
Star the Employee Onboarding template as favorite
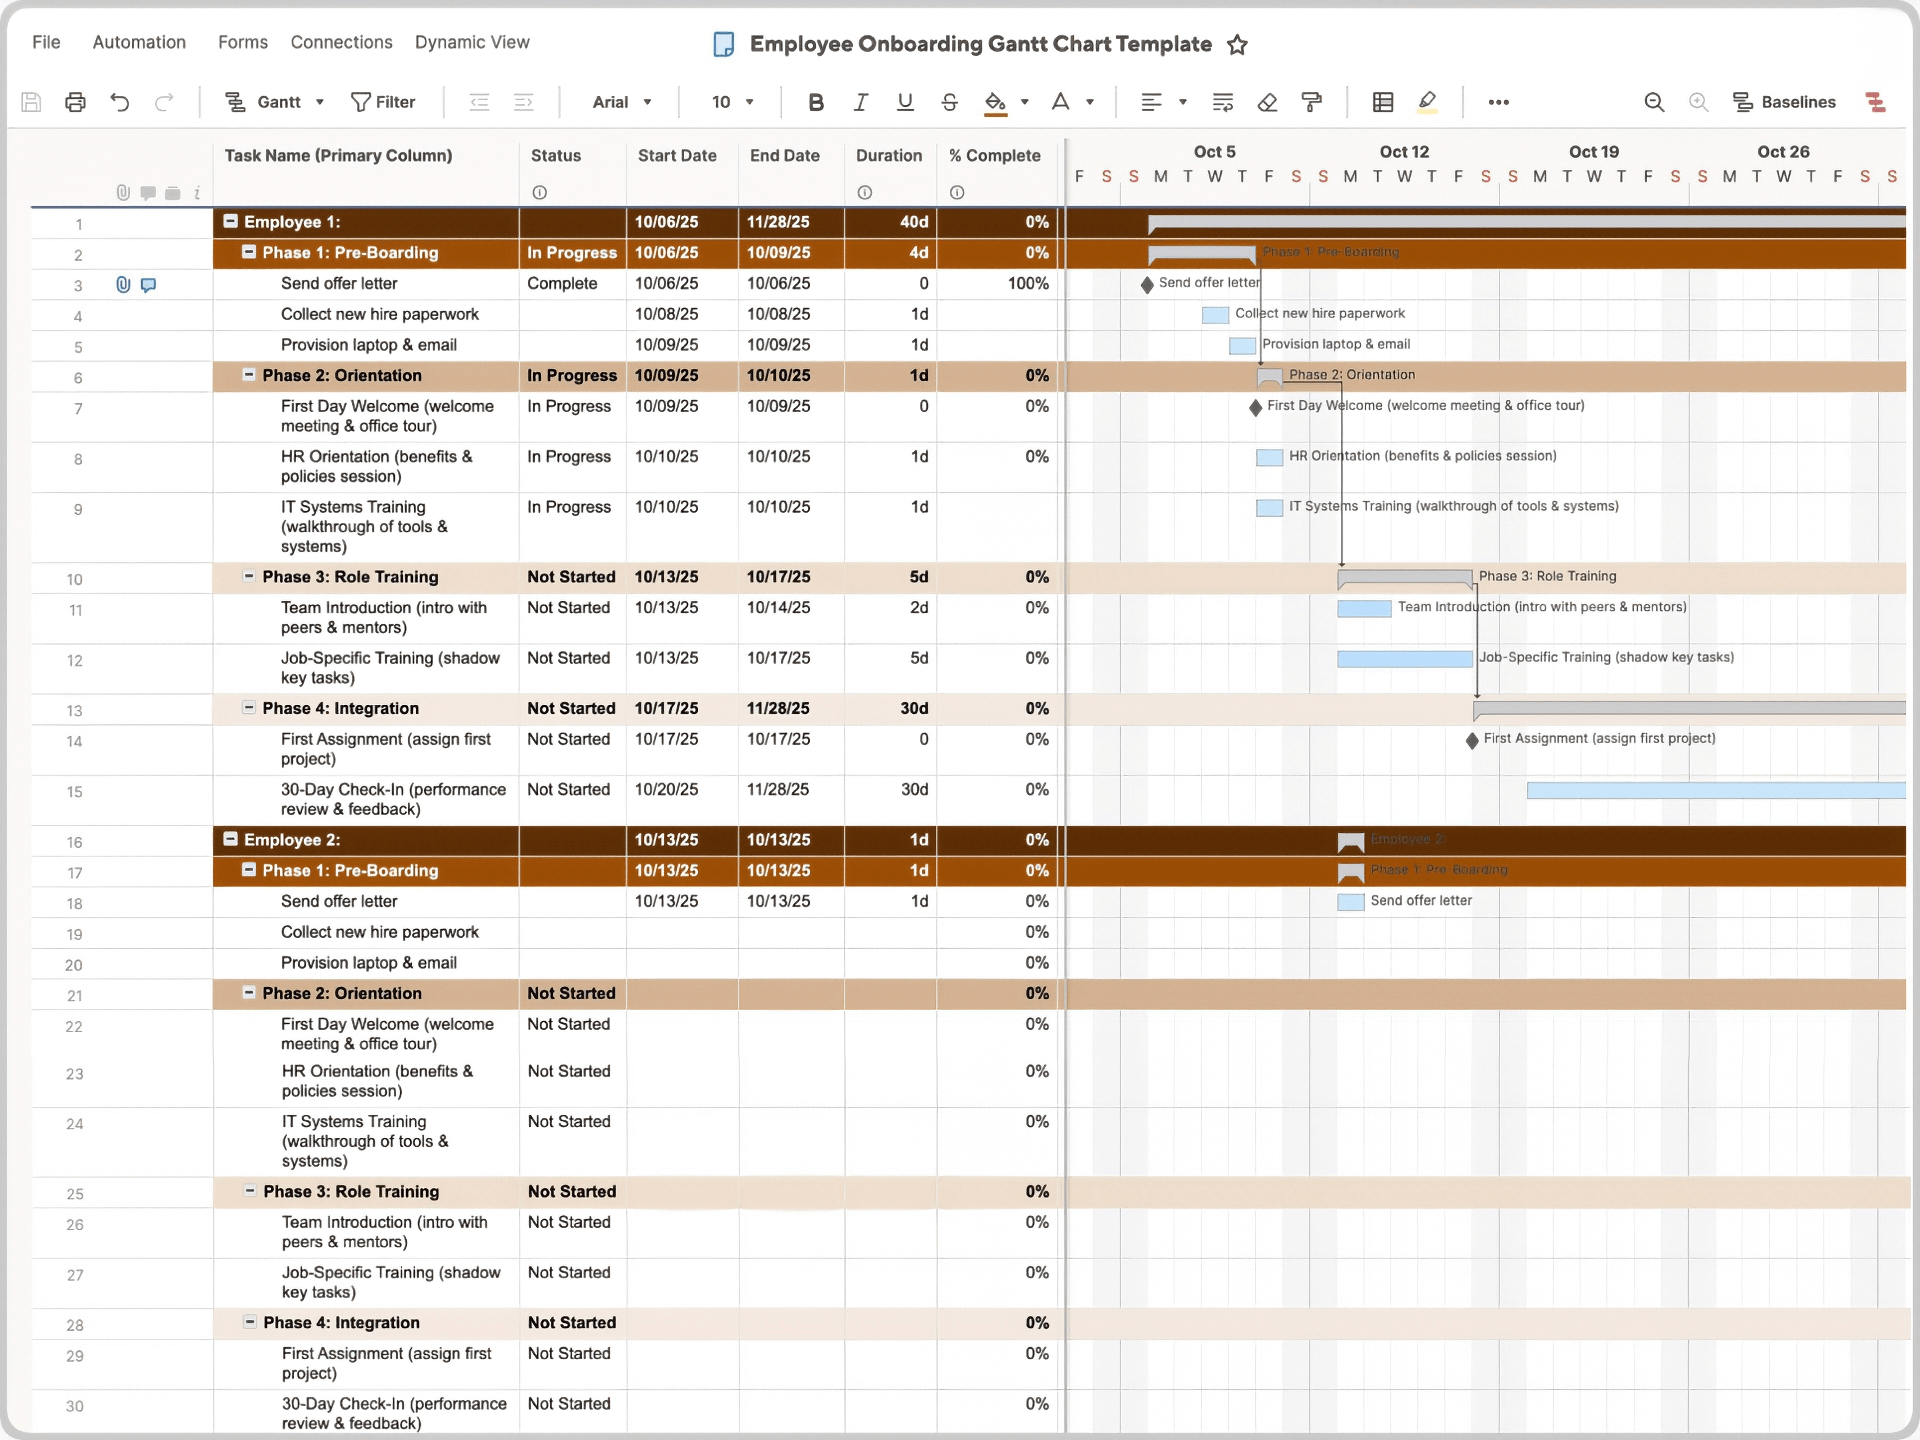tap(1238, 44)
